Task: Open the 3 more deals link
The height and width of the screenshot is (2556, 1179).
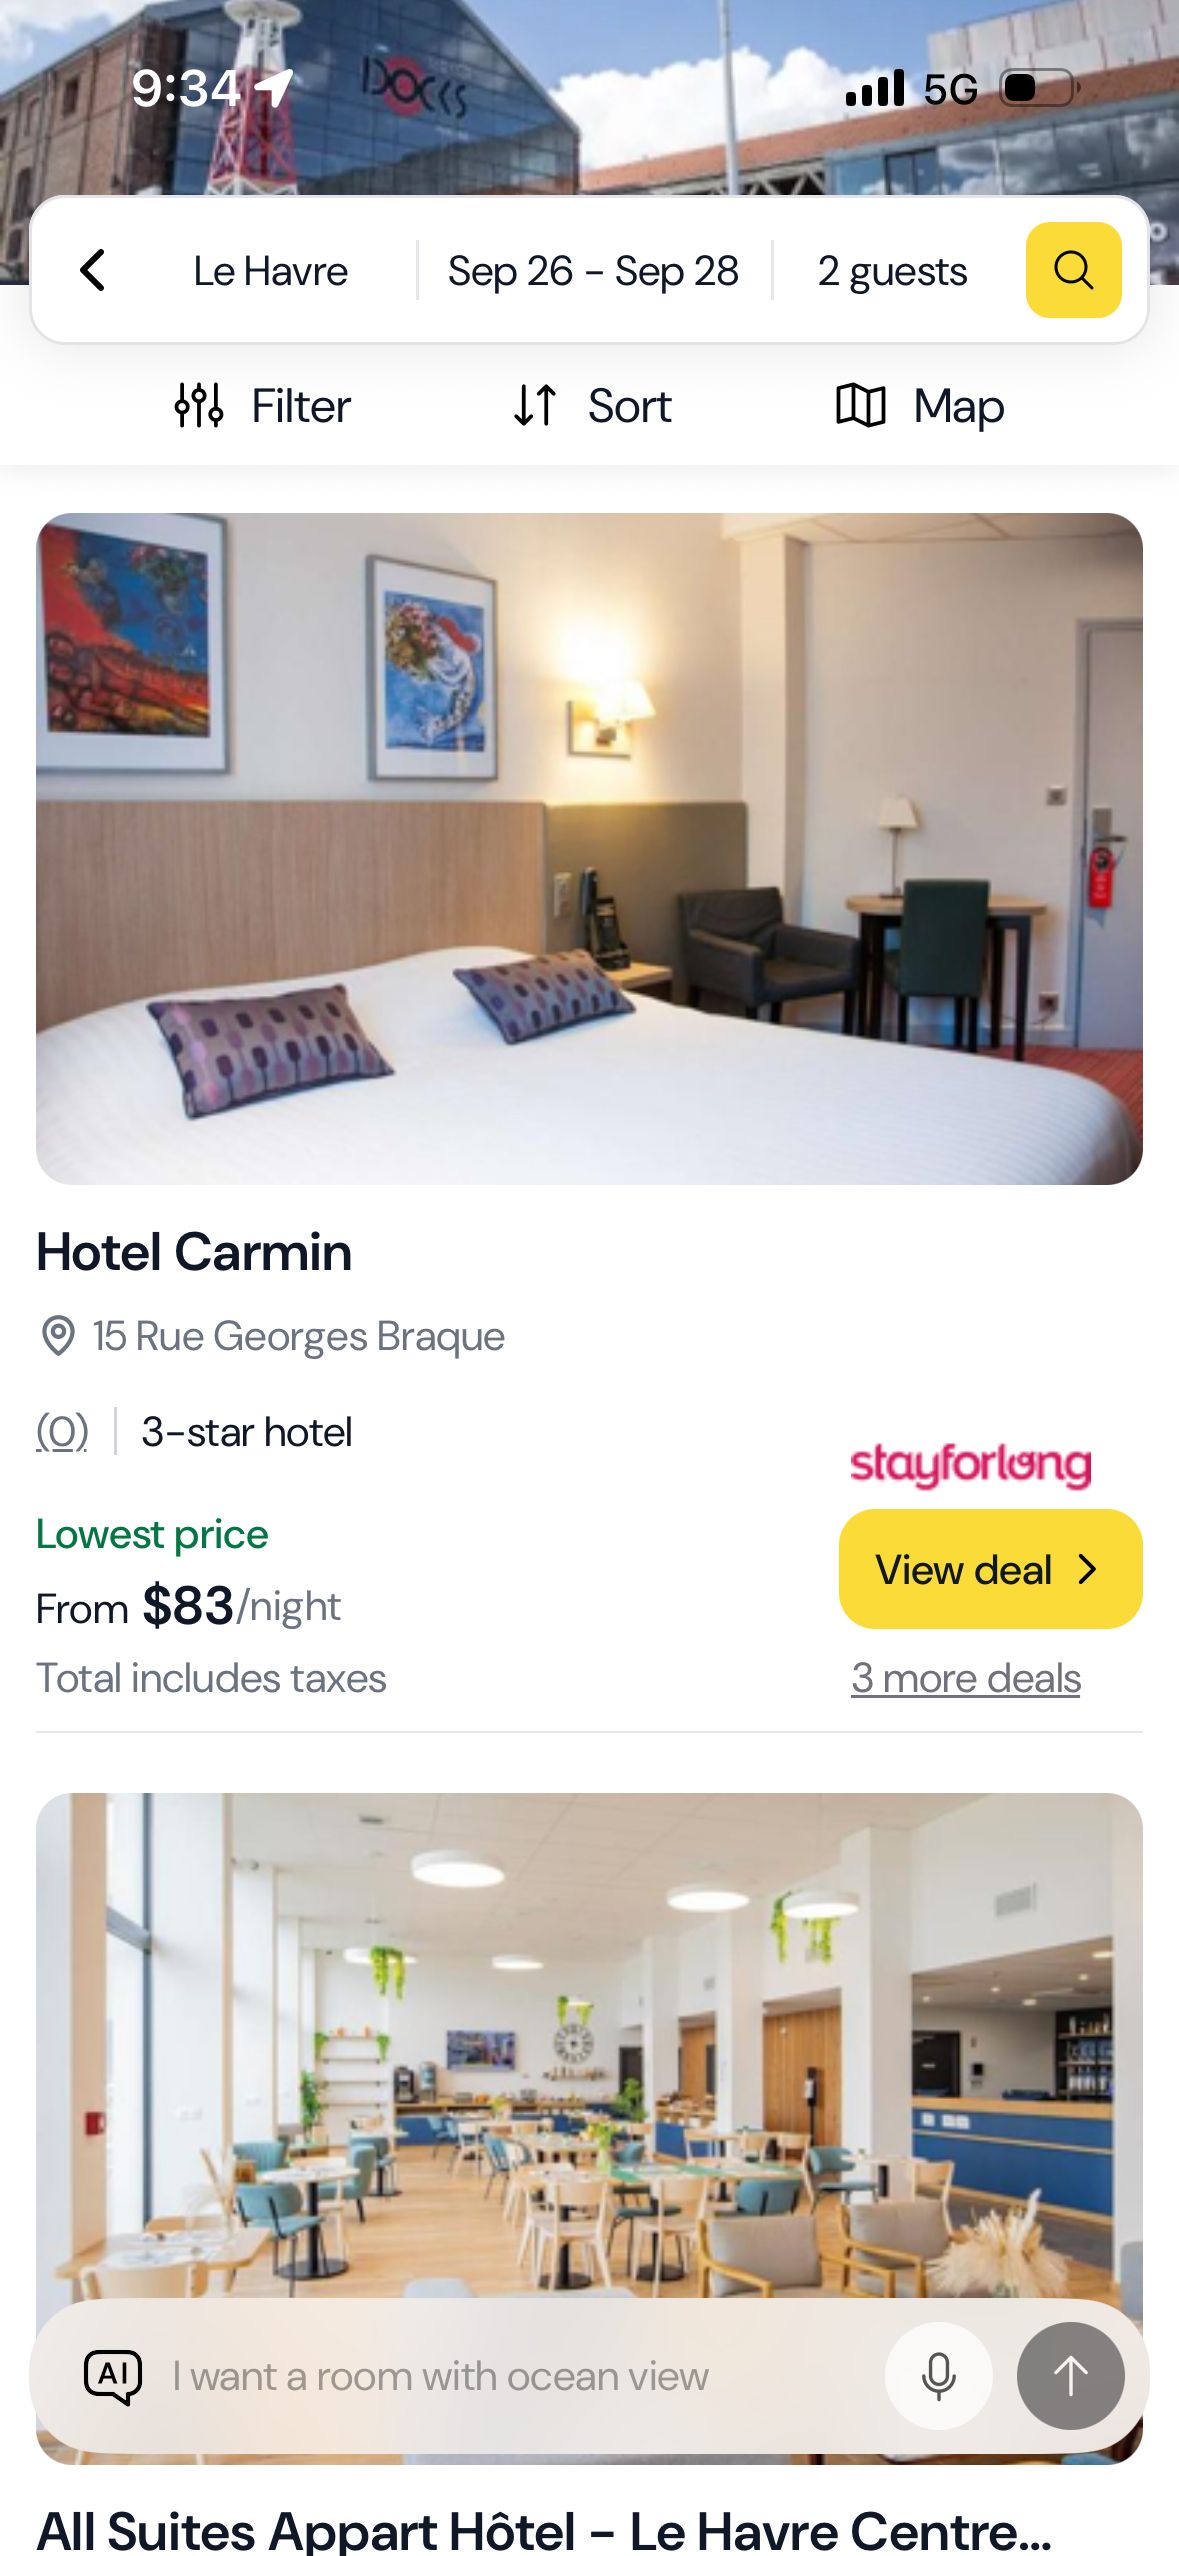Action: click(x=966, y=1678)
